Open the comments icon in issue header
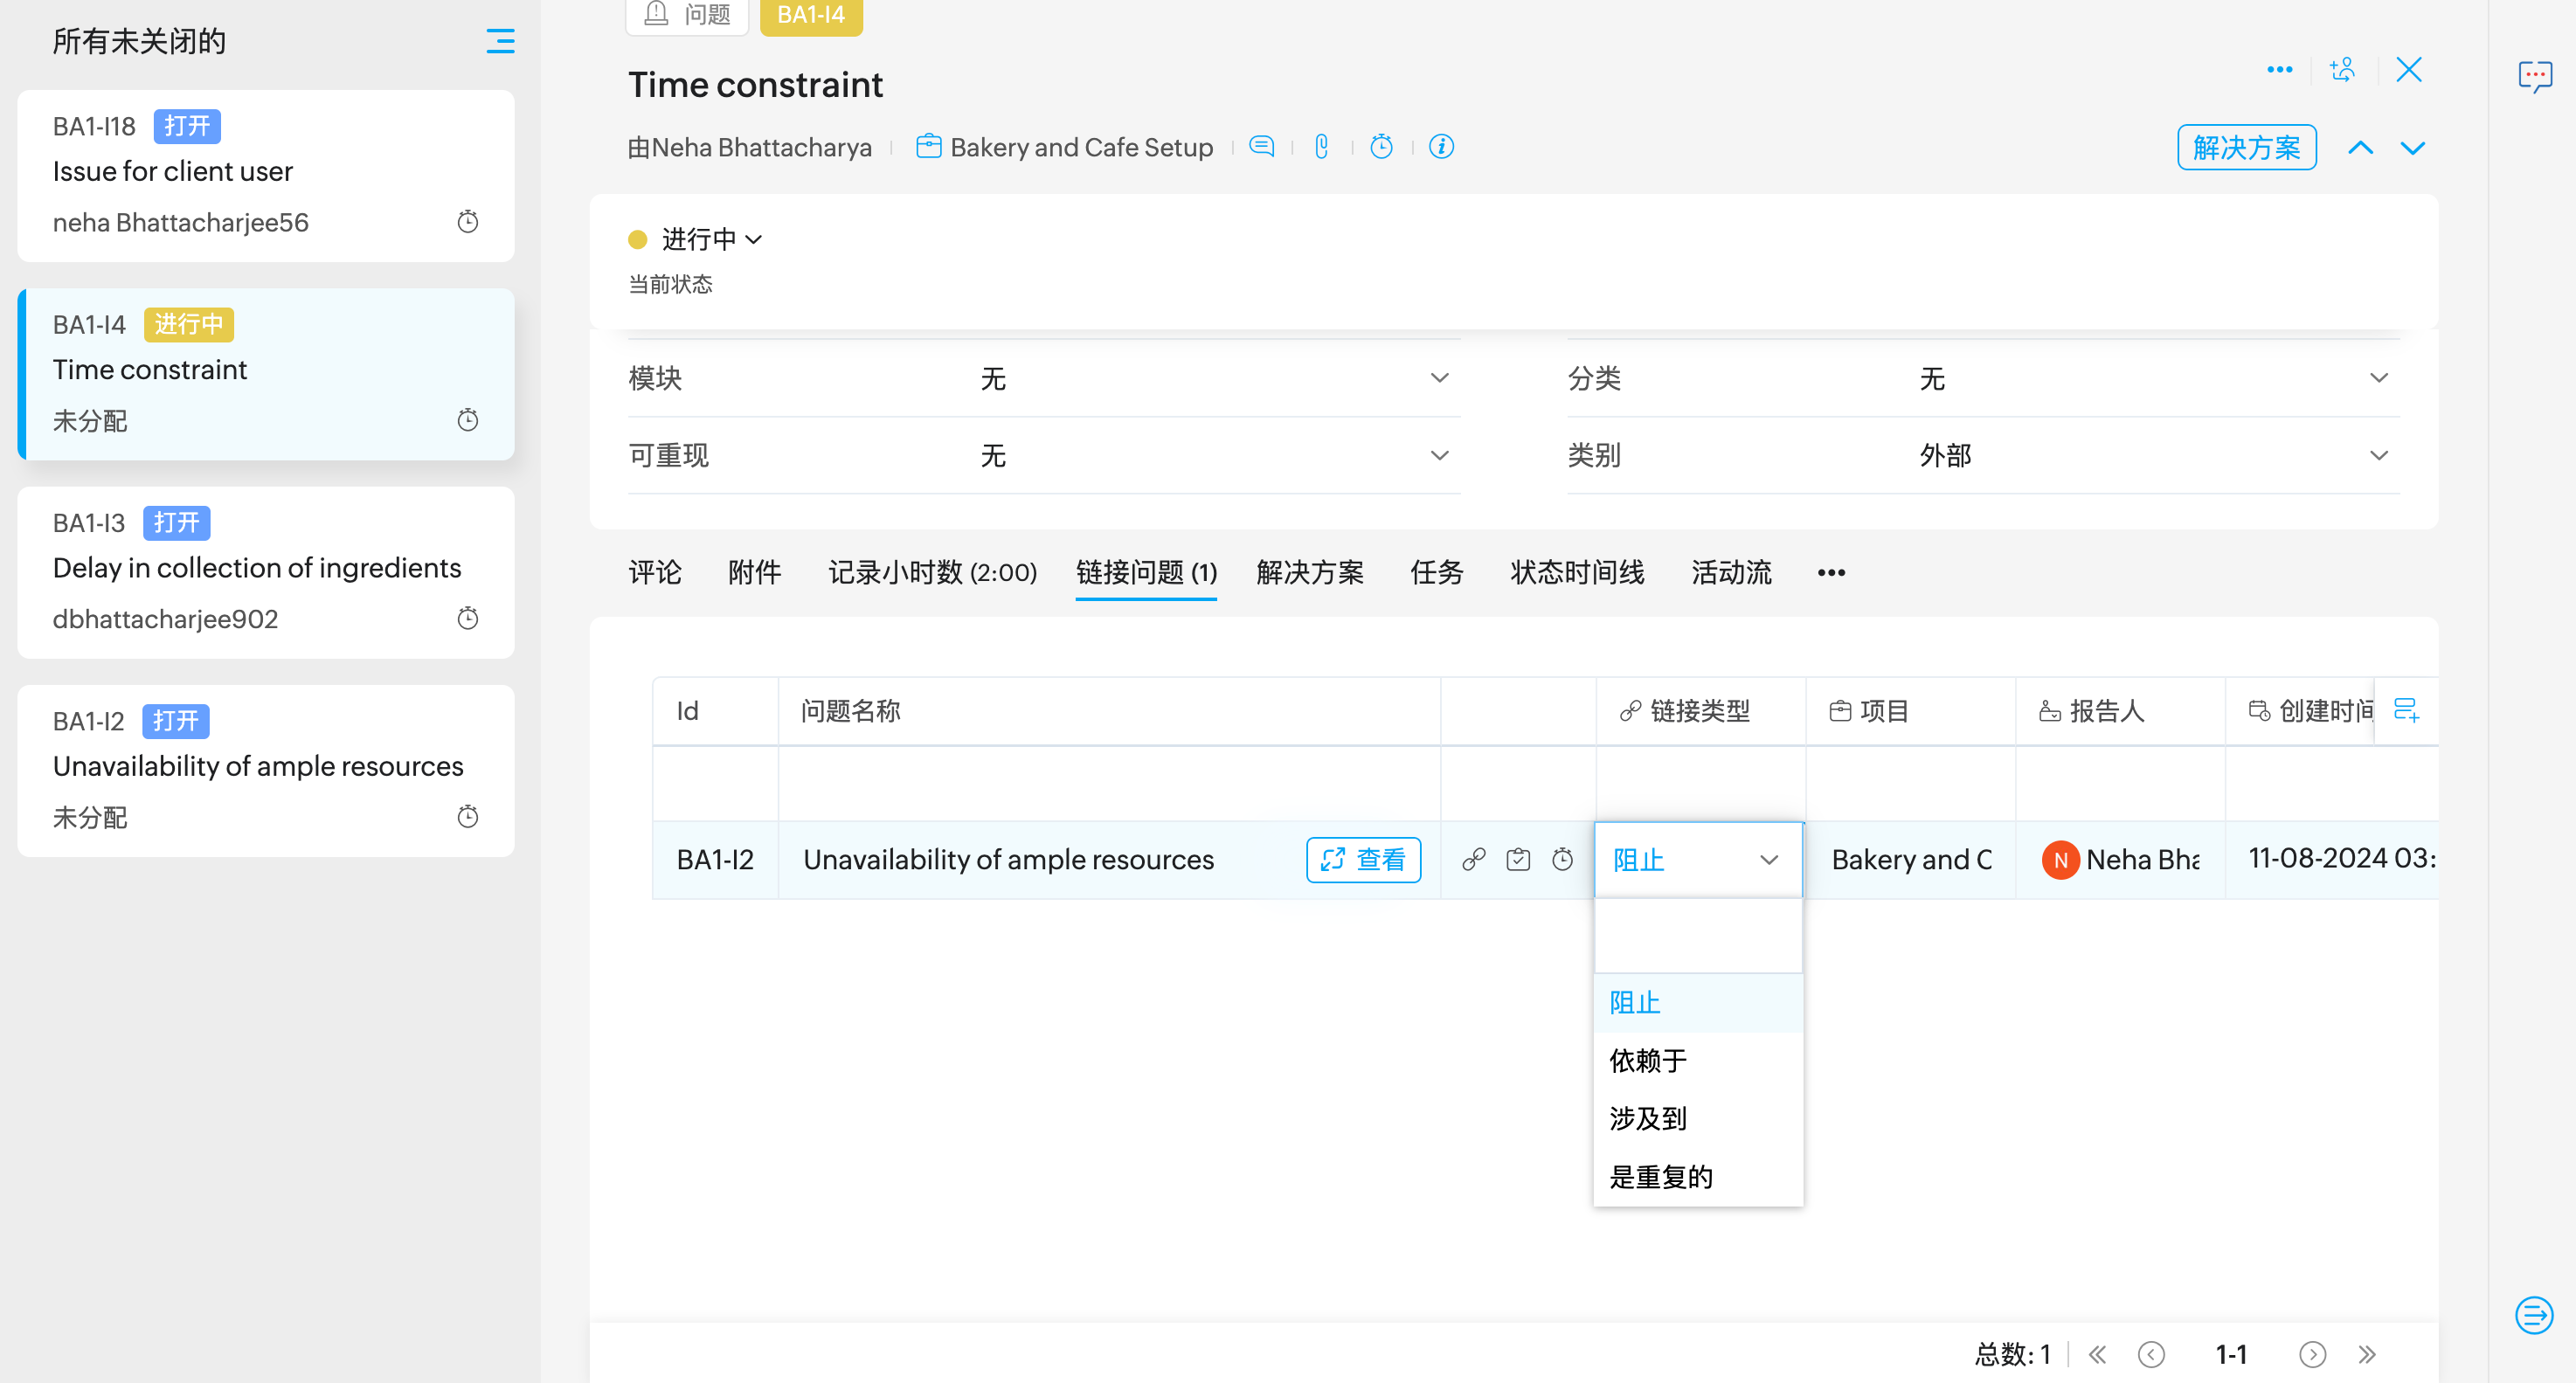 (1262, 147)
